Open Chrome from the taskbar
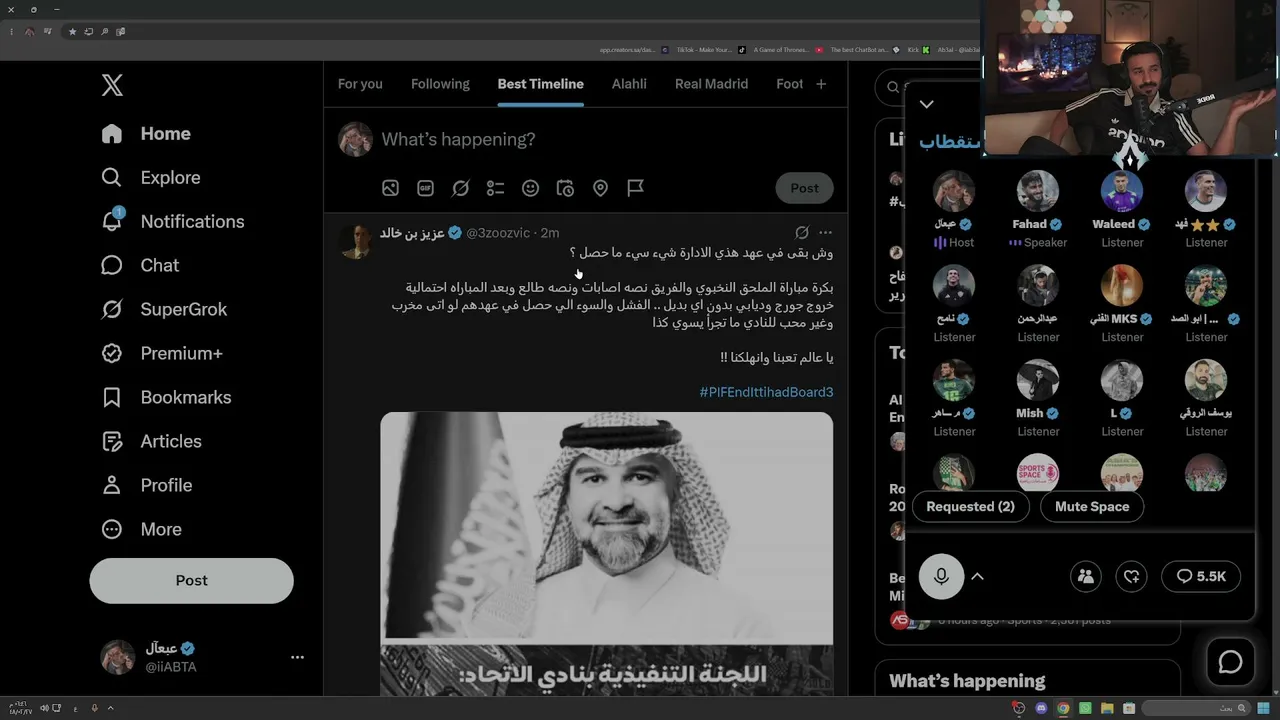 tap(1063, 709)
